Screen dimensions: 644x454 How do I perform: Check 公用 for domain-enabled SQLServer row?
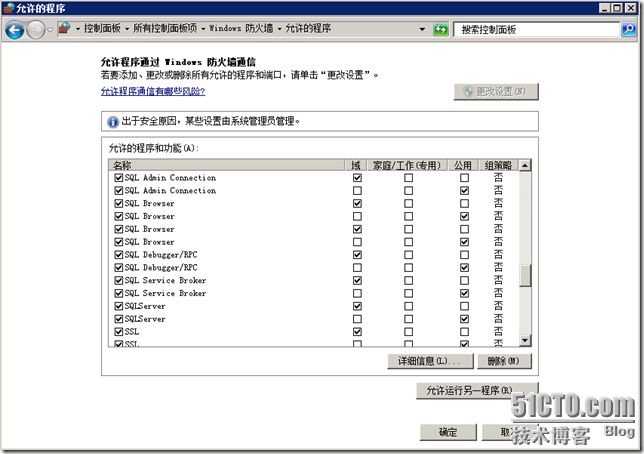coord(464,306)
